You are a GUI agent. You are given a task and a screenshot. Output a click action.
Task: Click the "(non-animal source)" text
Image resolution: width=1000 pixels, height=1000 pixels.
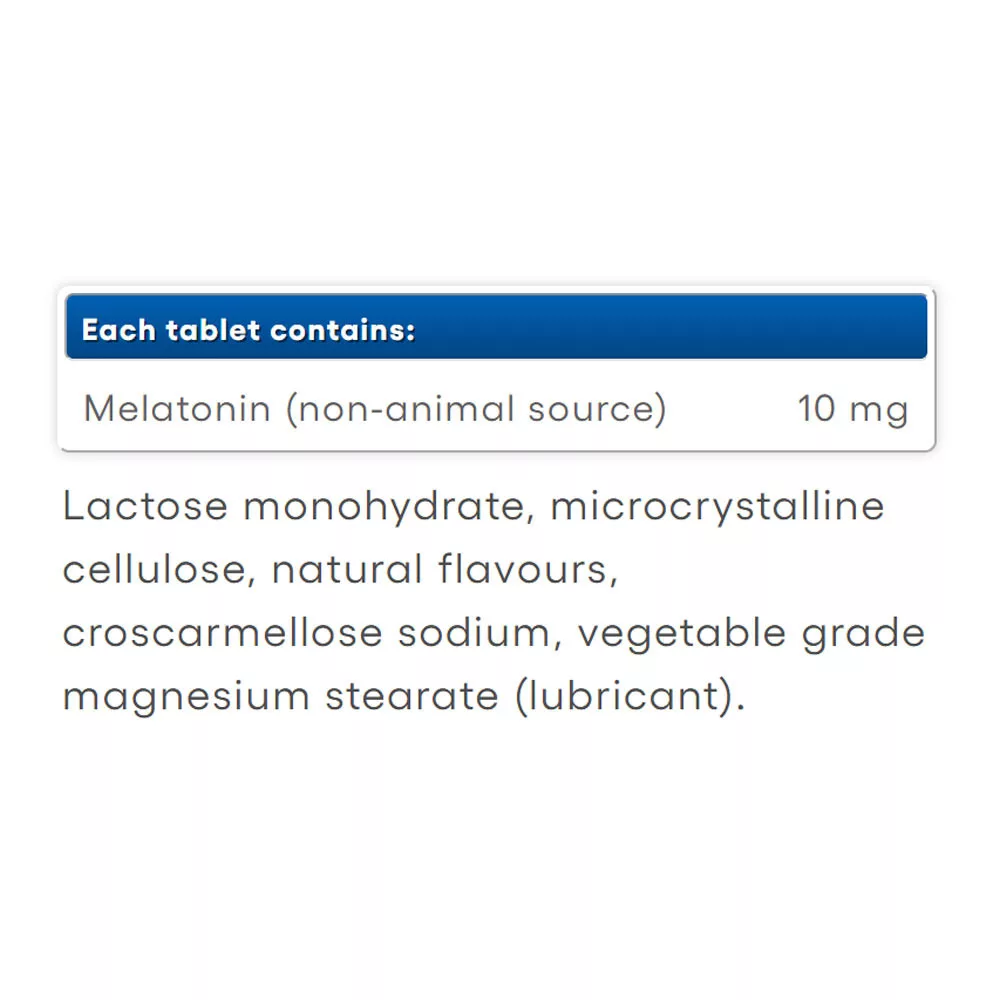(x=476, y=409)
